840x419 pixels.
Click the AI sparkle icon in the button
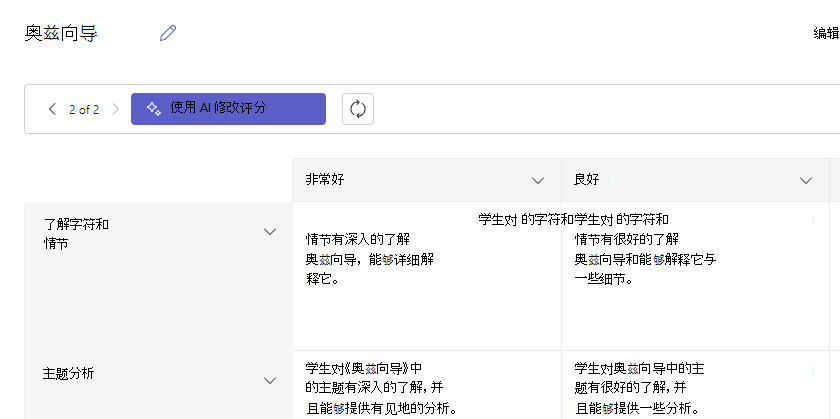(x=154, y=109)
